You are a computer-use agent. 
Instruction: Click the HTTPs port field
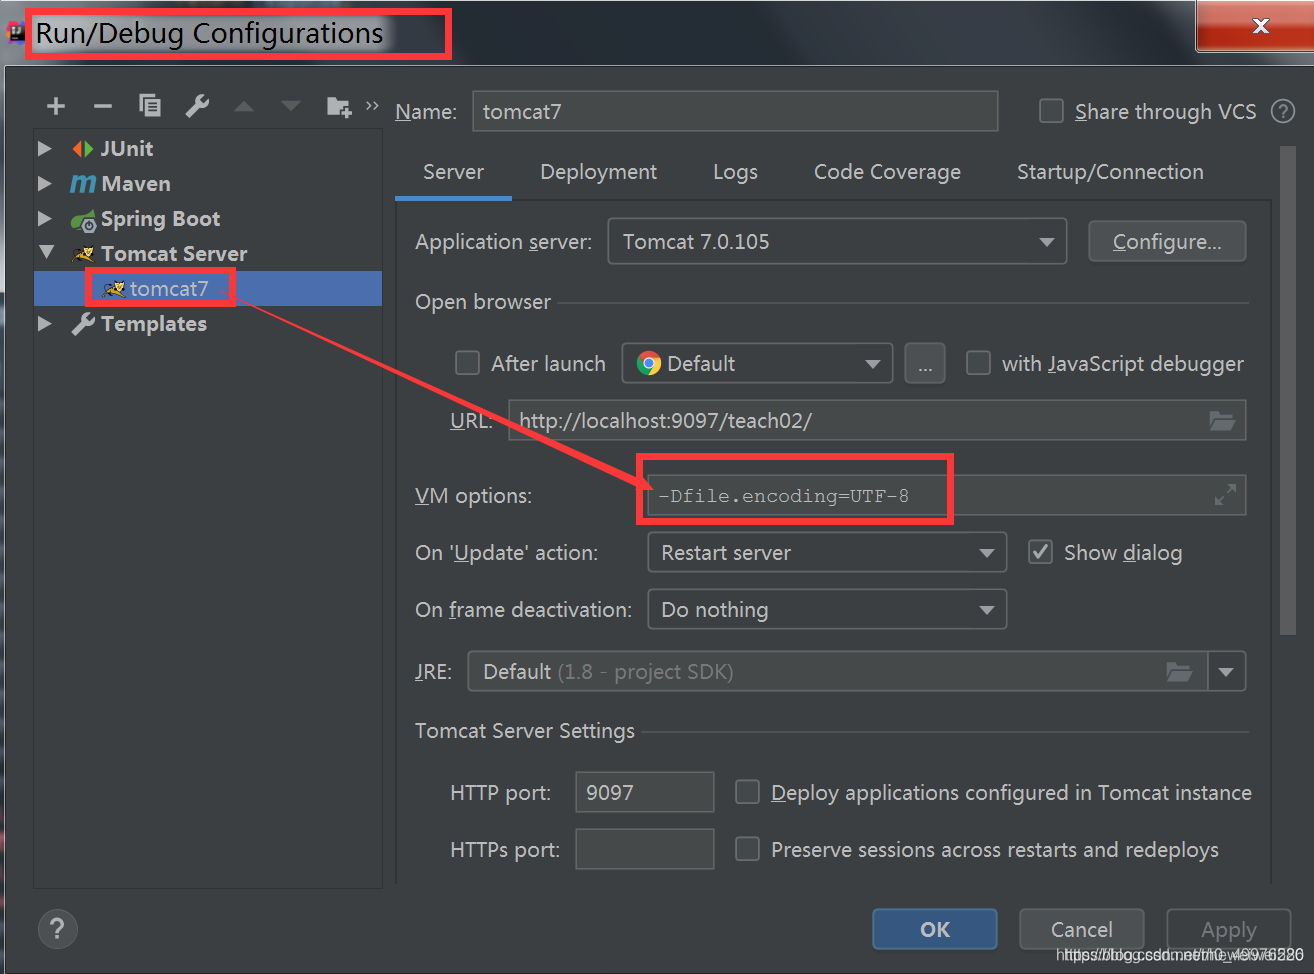(x=644, y=849)
